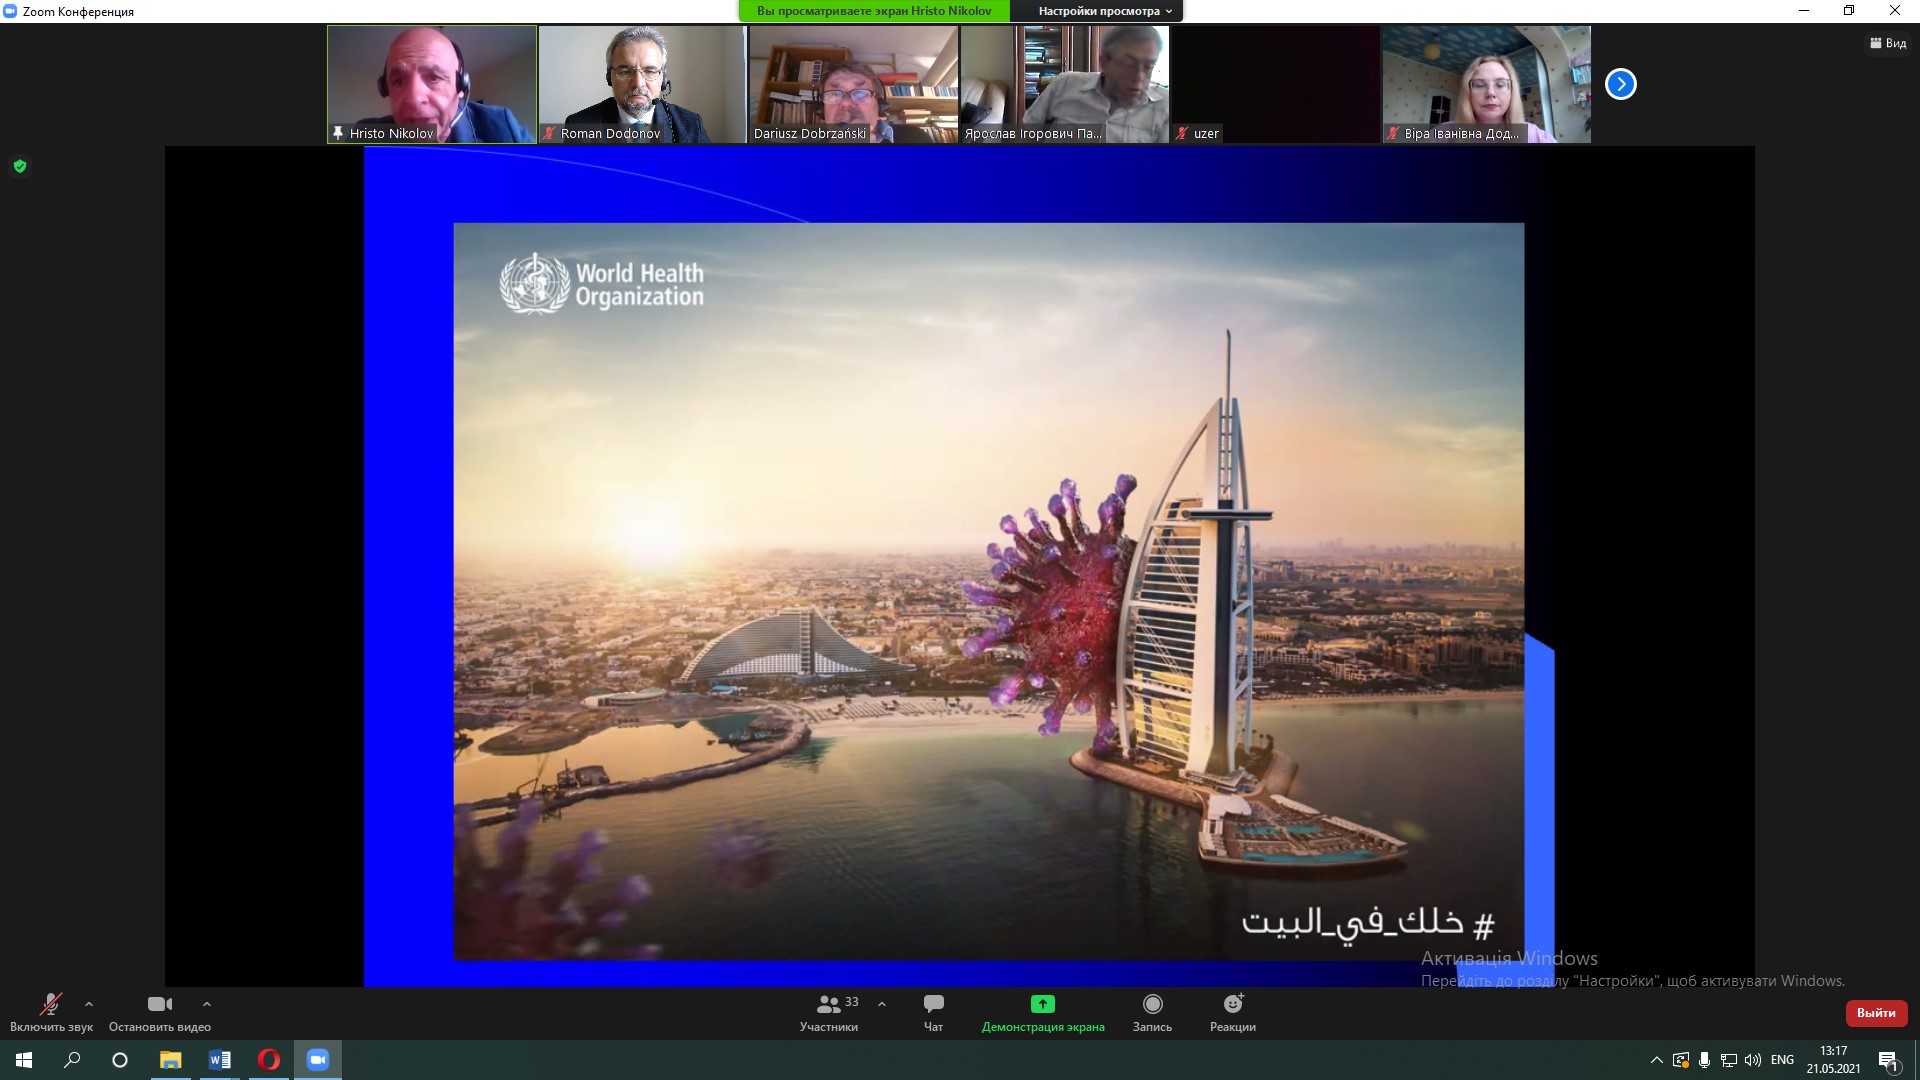Switch to Zoom in the taskbar
Viewport: 1920px width, 1080px height.
click(318, 1060)
